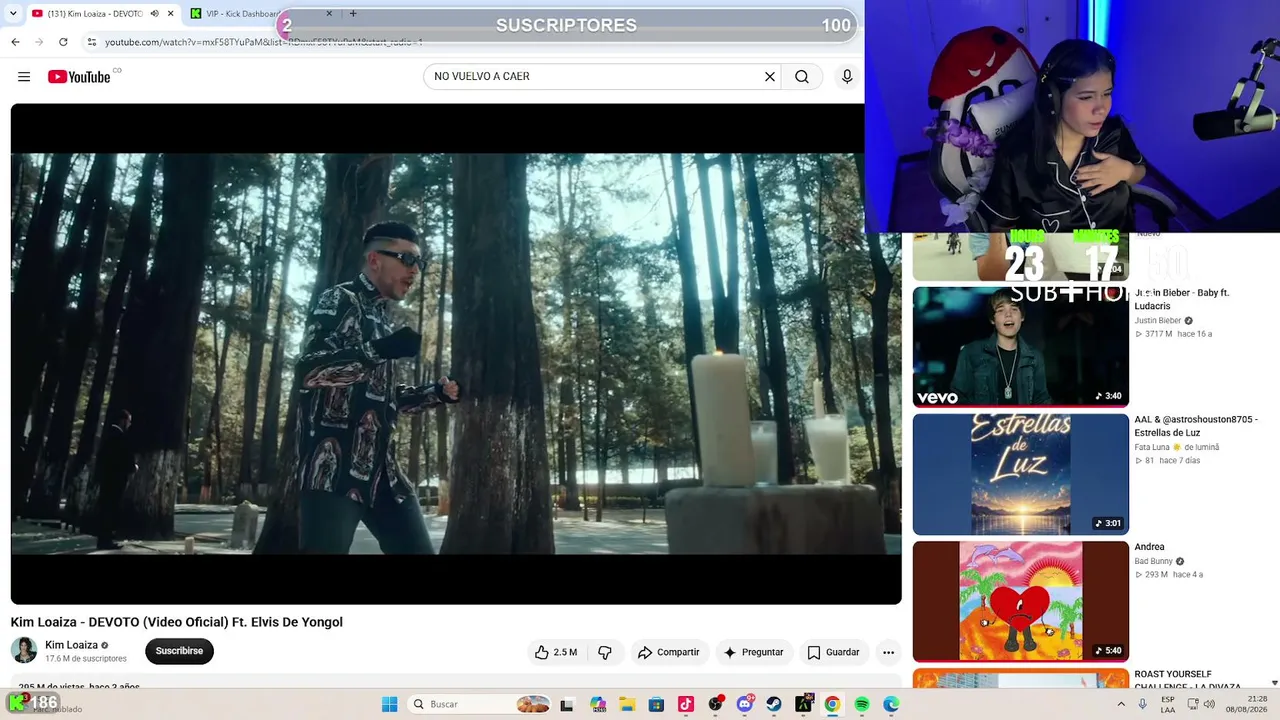Open the YouTube guide hamburger menu
1280x720 pixels.
click(24, 77)
